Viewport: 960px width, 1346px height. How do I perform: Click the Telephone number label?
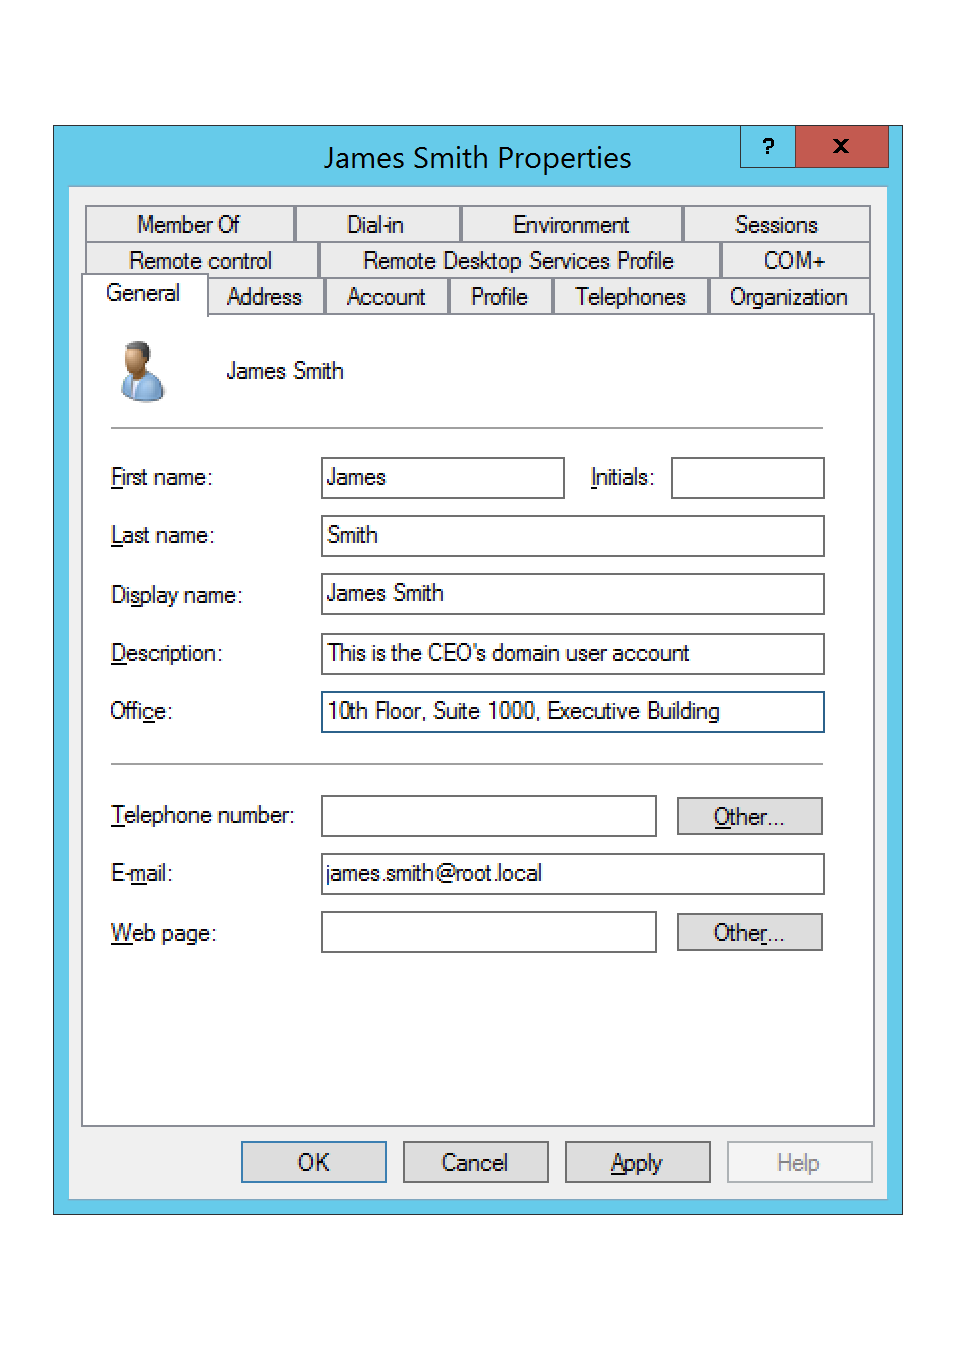[x=203, y=815]
